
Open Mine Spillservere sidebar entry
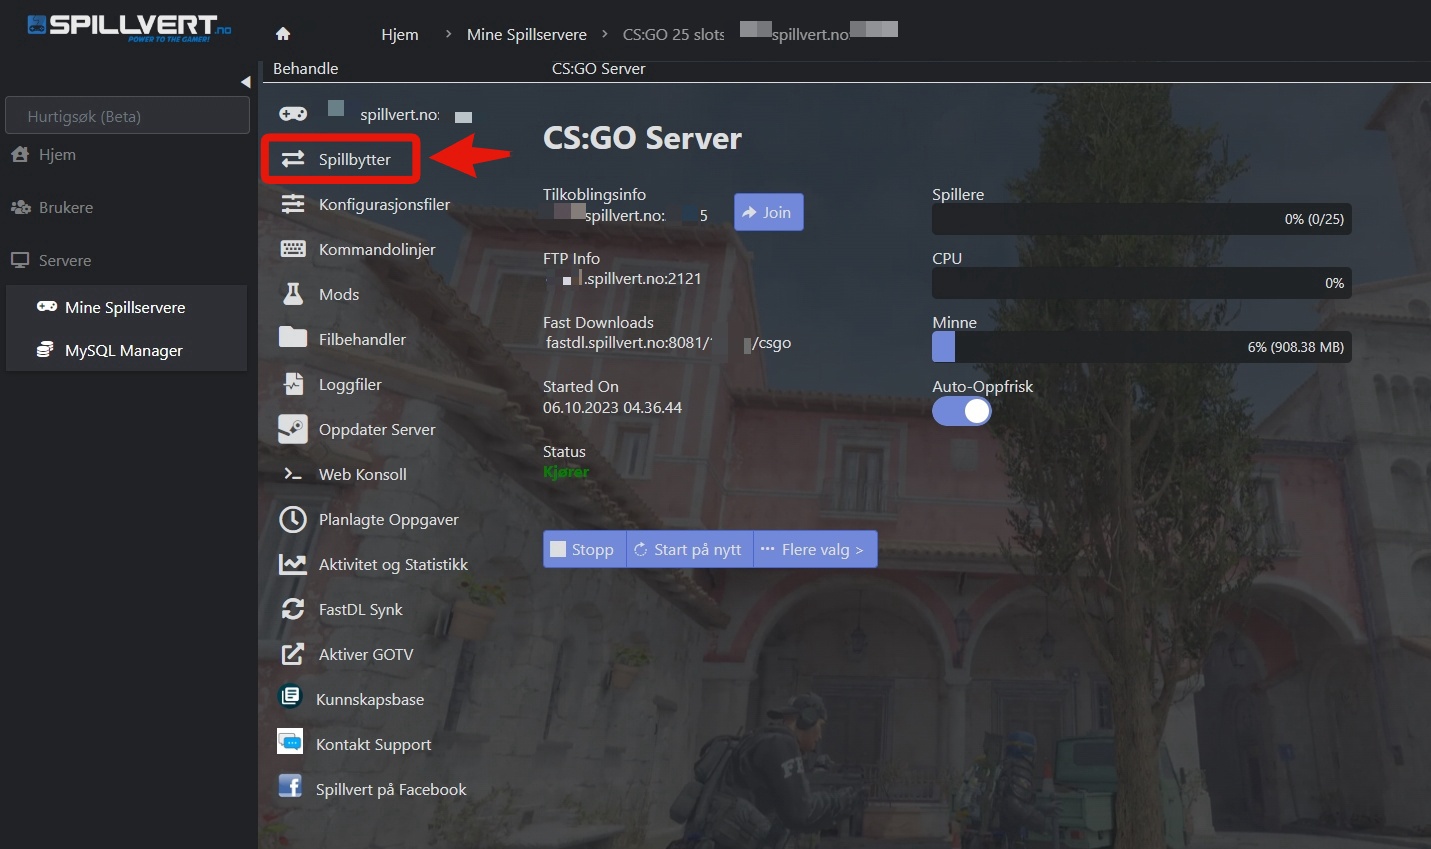pyautogui.click(x=125, y=308)
